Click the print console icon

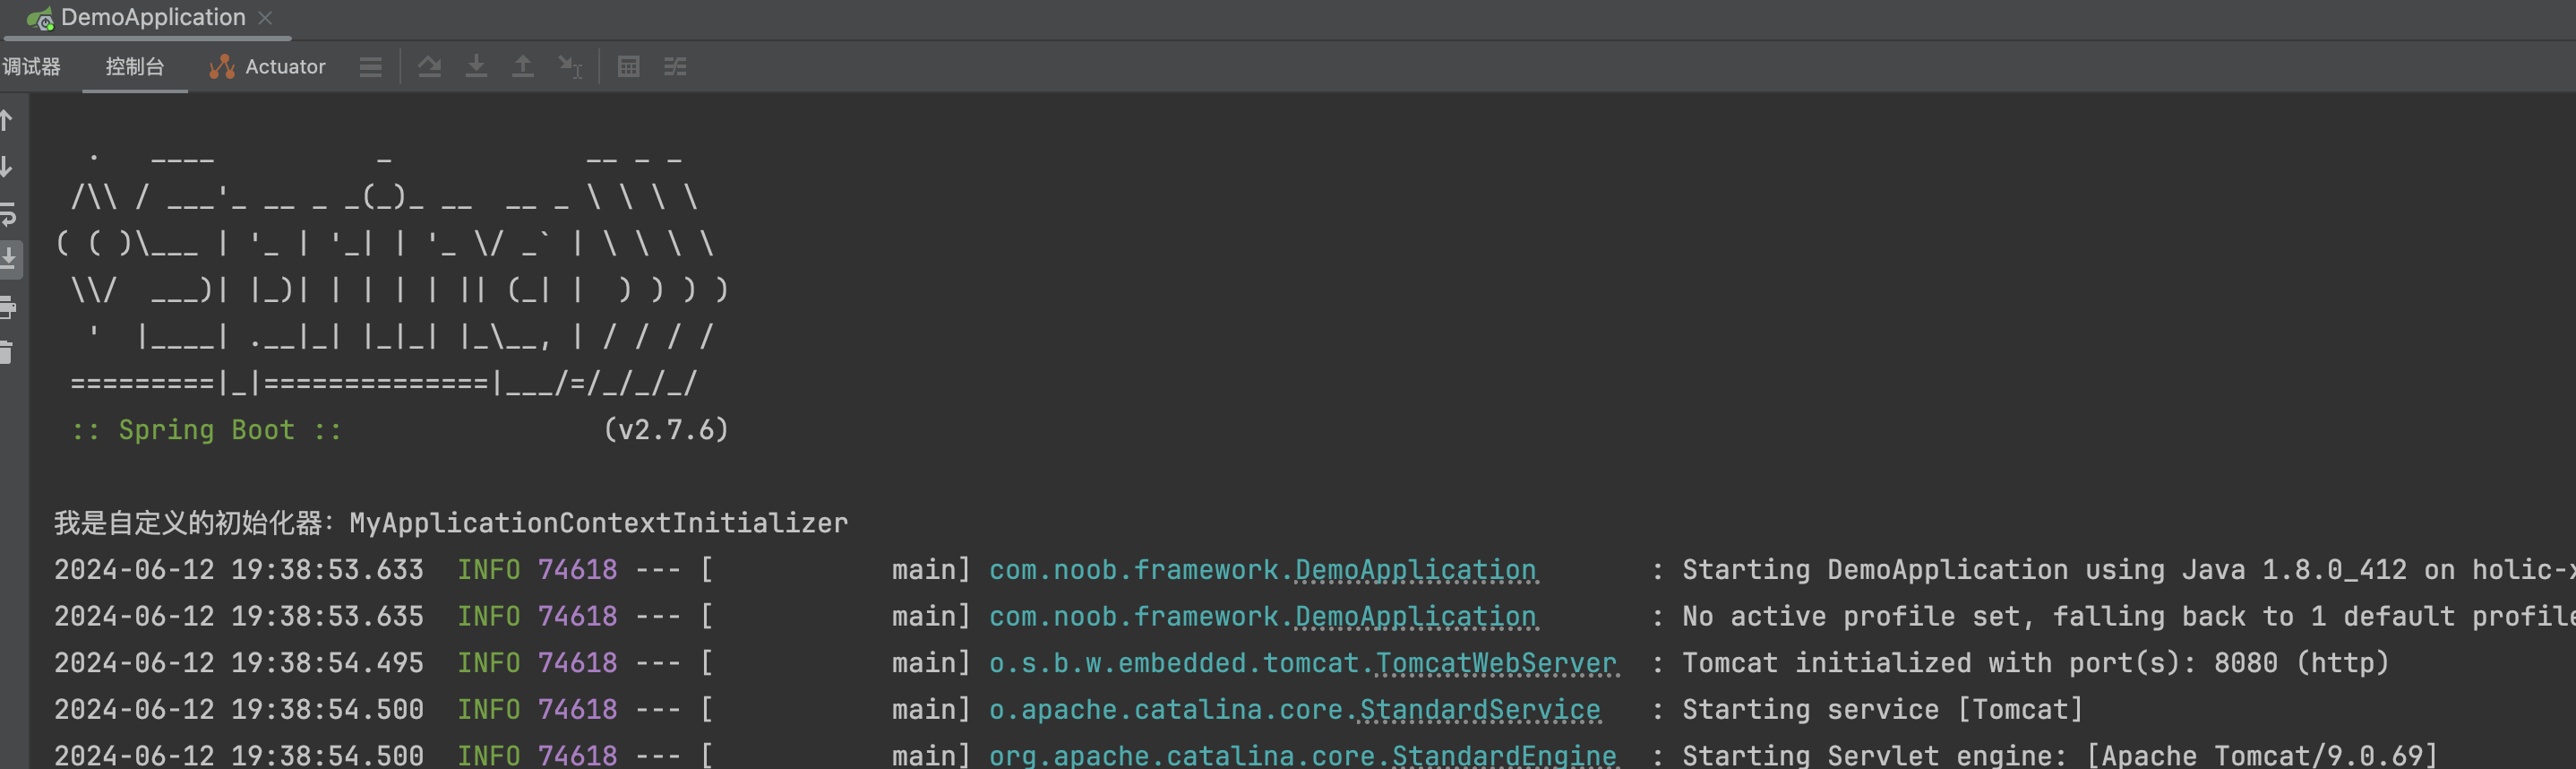8,307
